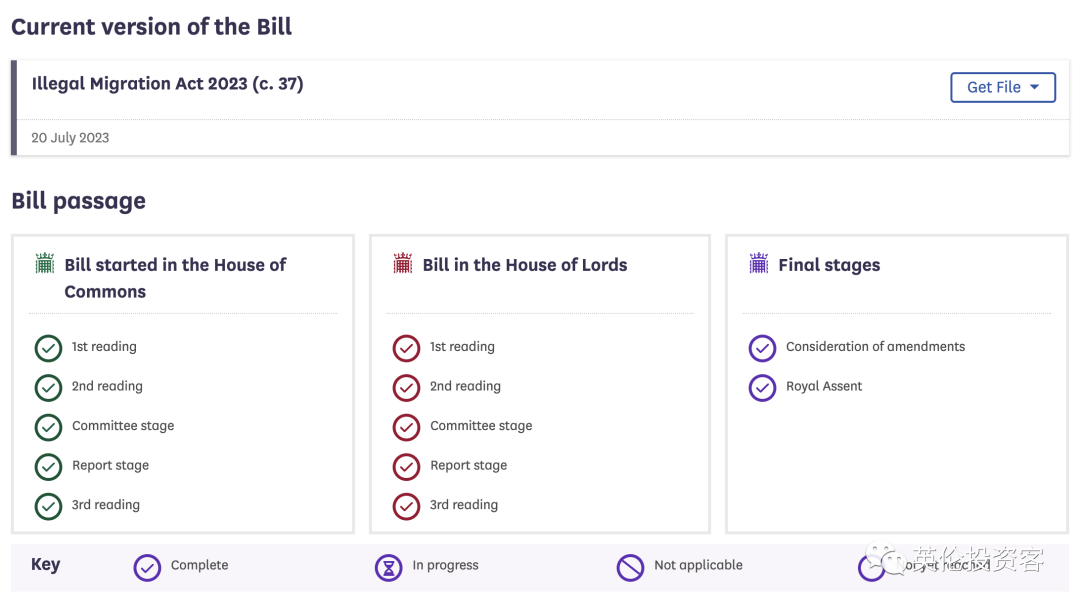Click the Lords Committee stage checkmark icon
The height and width of the screenshot is (607, 1080).
pyautogui.click(x=407, y=427)
